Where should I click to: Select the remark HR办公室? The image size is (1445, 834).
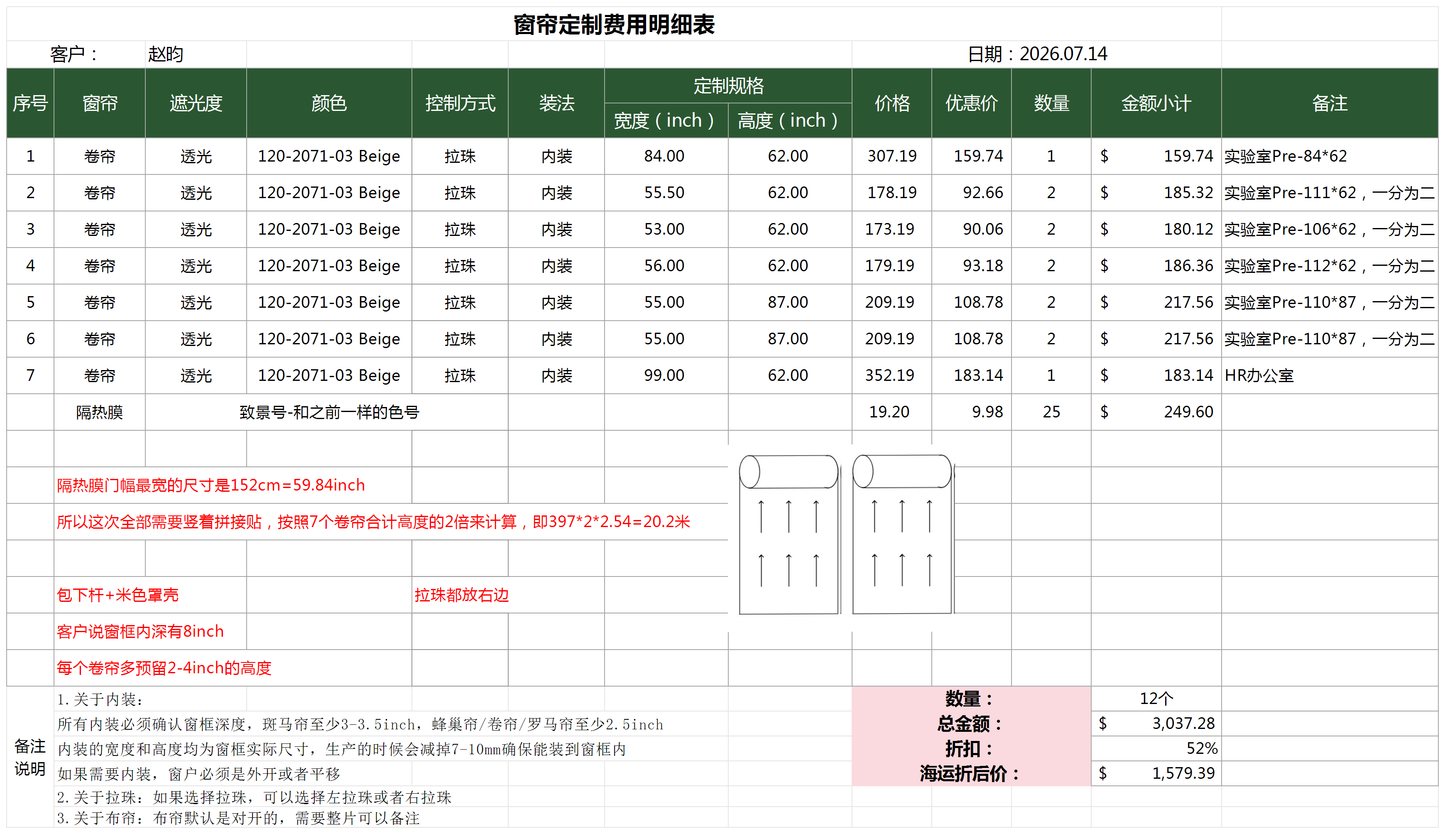[x=1259, y=376]
